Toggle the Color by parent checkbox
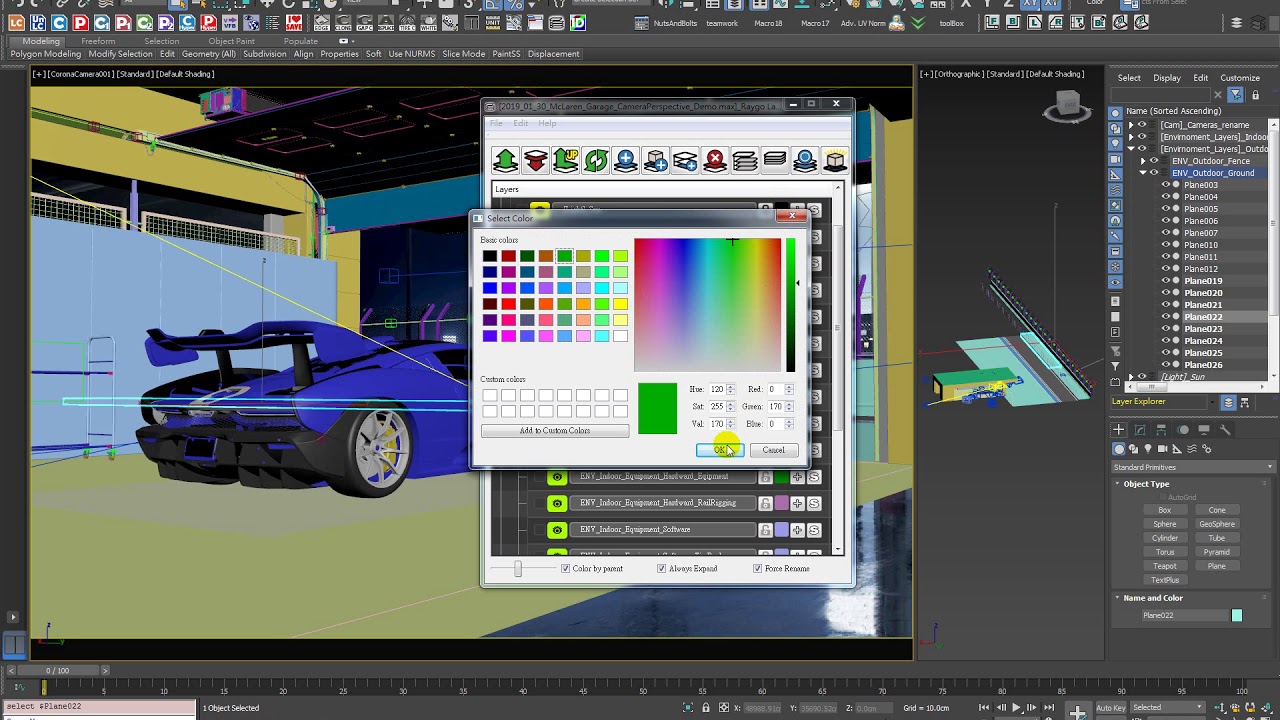Viewport: 1280px width, 720px height. click(565, 568)
